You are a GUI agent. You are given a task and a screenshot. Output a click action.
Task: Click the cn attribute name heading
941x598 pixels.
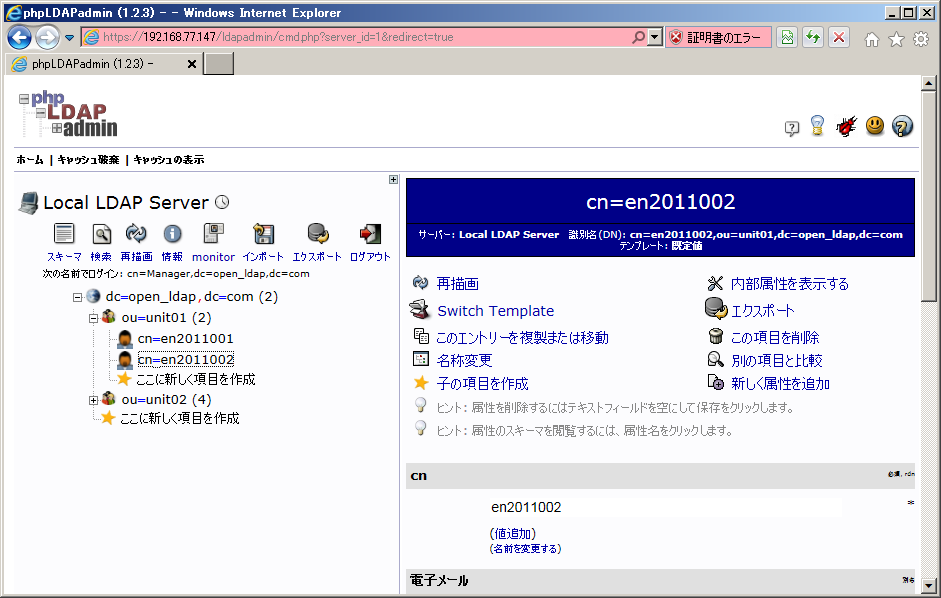pos(419,476)
